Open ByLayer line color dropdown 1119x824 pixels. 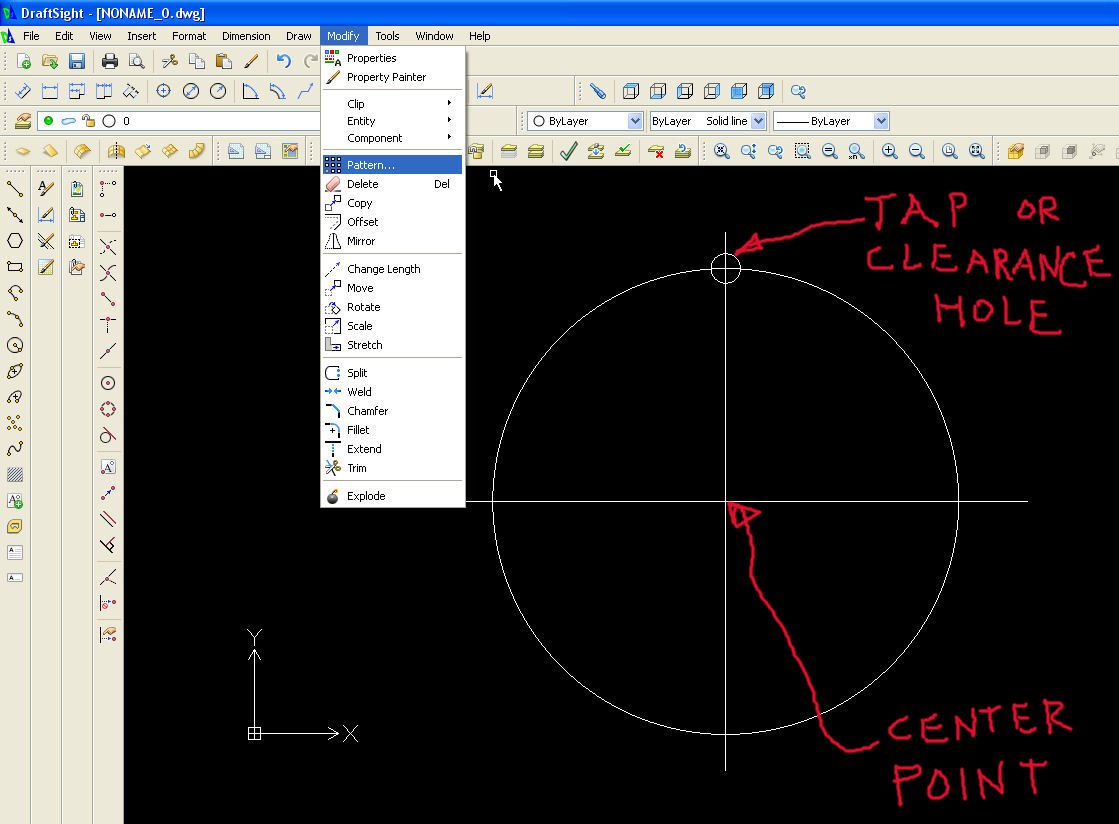(x=635, y=121)
